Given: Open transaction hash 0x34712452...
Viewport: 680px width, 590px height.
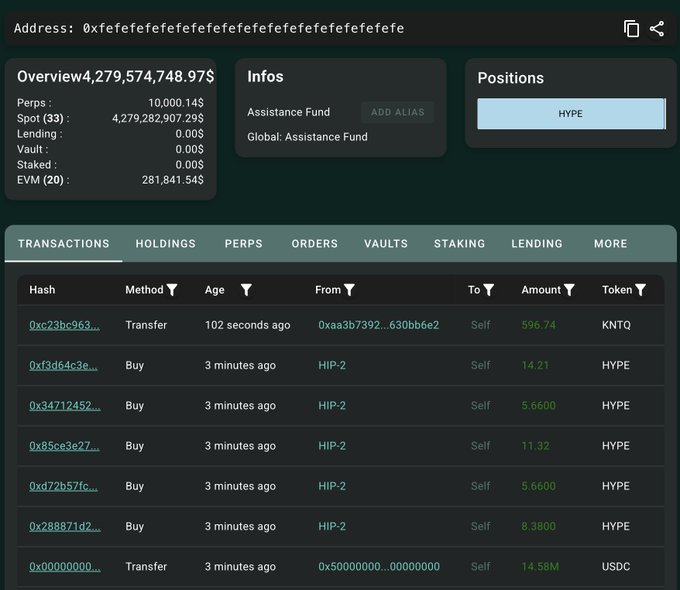Looking at the screenshot, I should pos(65,406).
